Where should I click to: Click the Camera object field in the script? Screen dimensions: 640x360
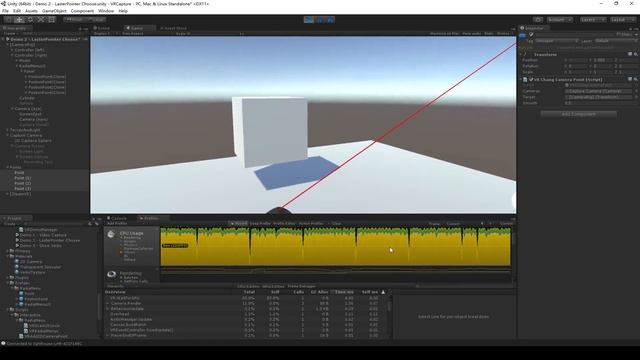click(598, 91)
